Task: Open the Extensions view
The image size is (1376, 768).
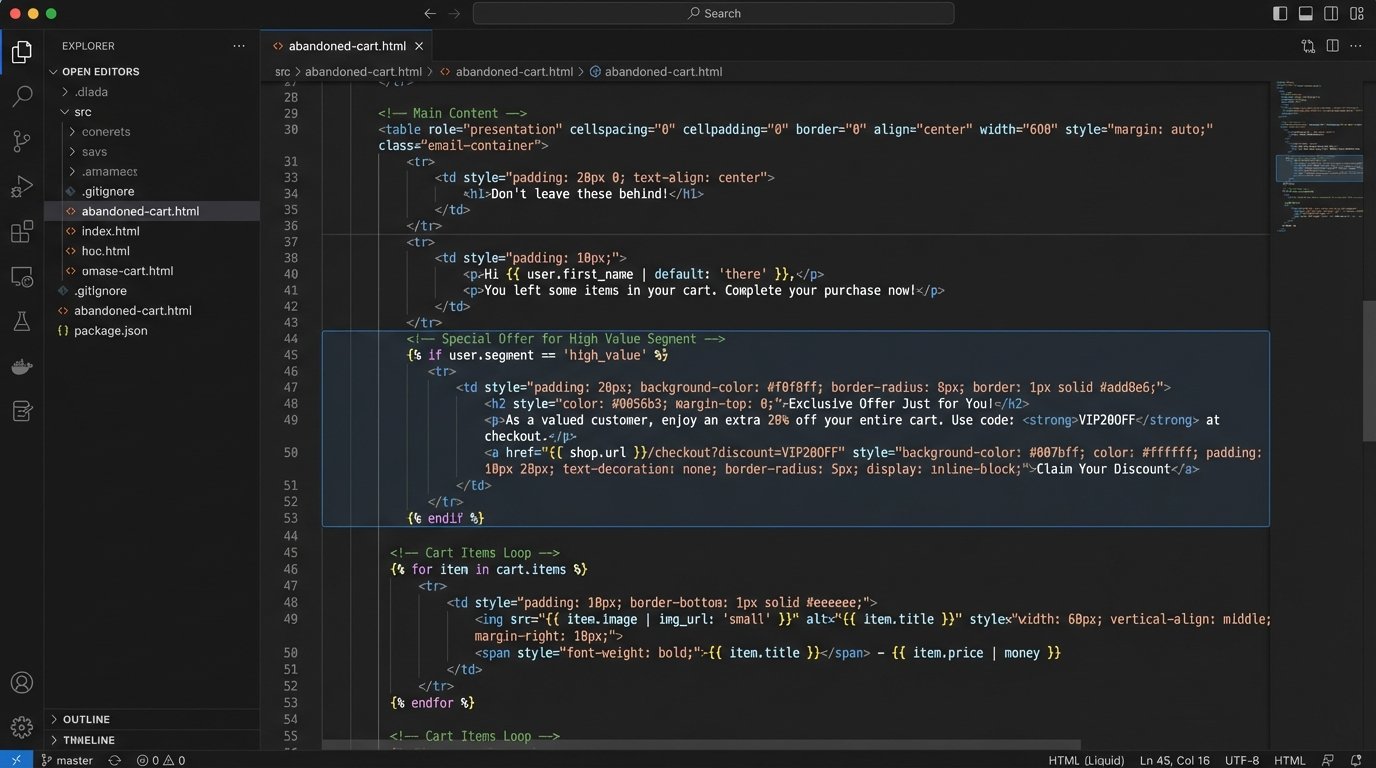Action: click(x=21, y=233)
